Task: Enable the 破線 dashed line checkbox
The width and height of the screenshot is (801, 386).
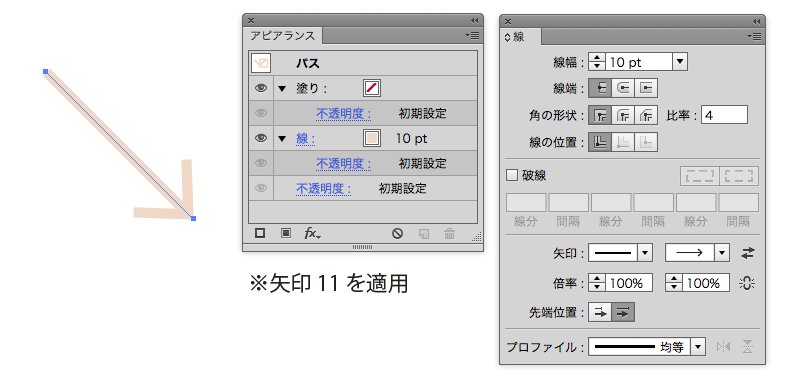Action: tap(512, 176)
